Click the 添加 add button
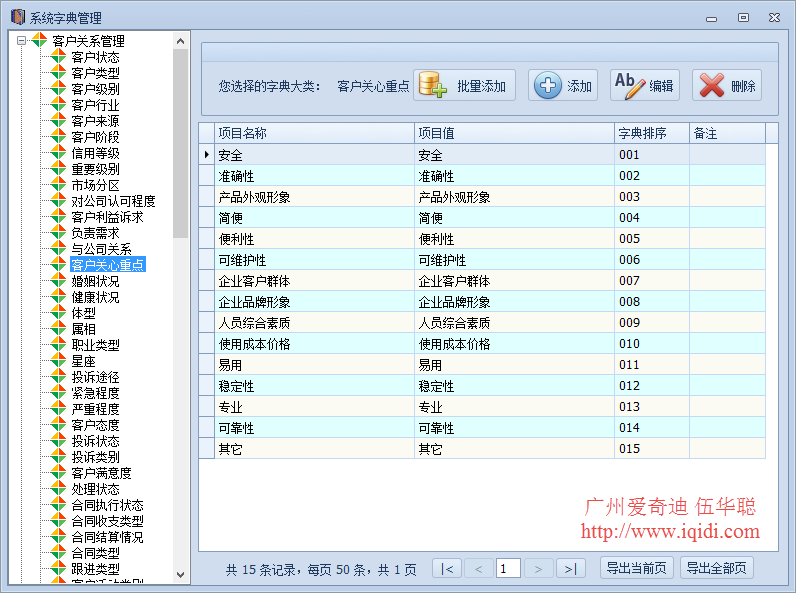 562,85
